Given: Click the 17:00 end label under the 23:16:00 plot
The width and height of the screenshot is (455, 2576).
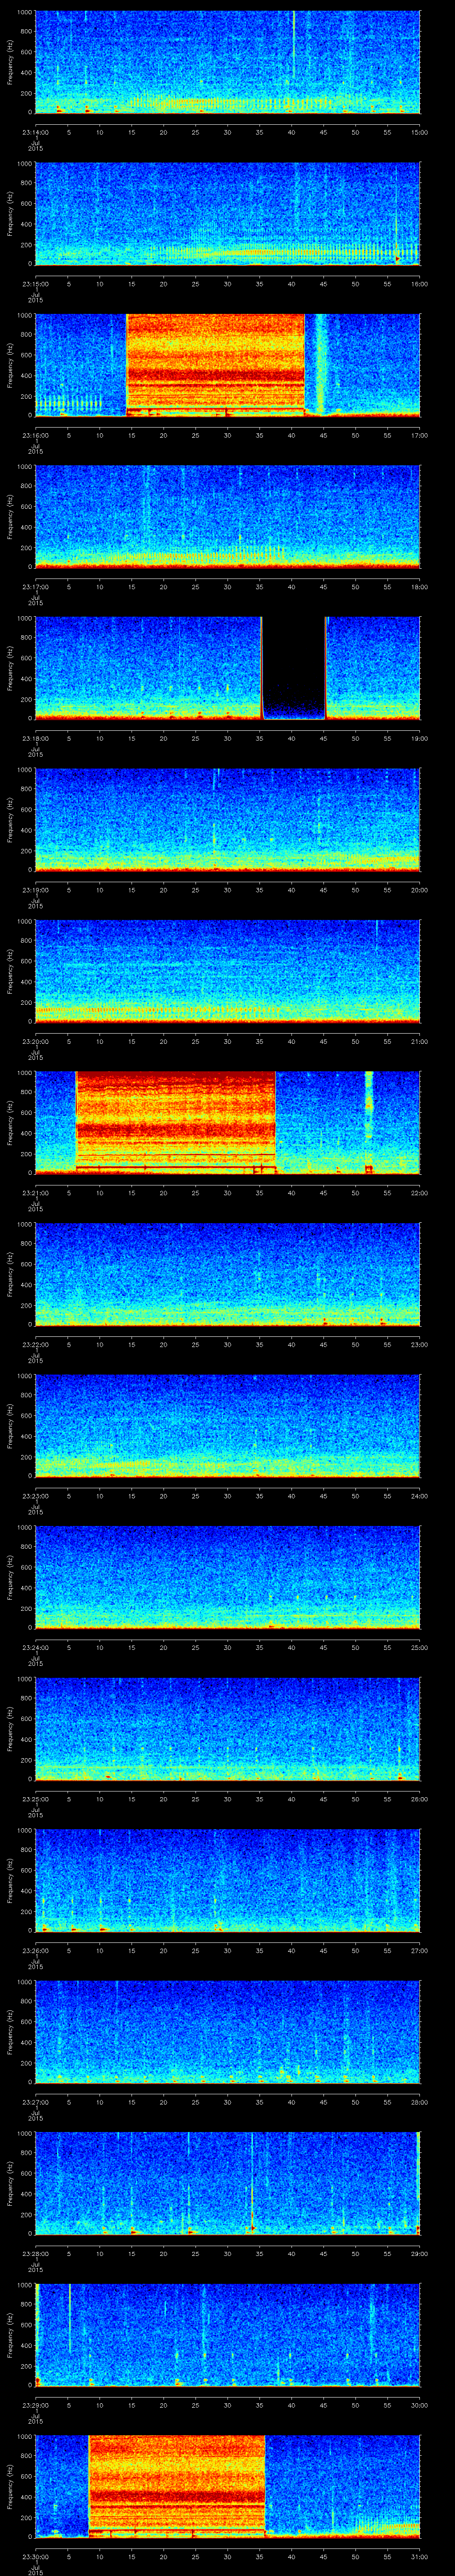Looking at the screenshot, I should coord(420,435).
